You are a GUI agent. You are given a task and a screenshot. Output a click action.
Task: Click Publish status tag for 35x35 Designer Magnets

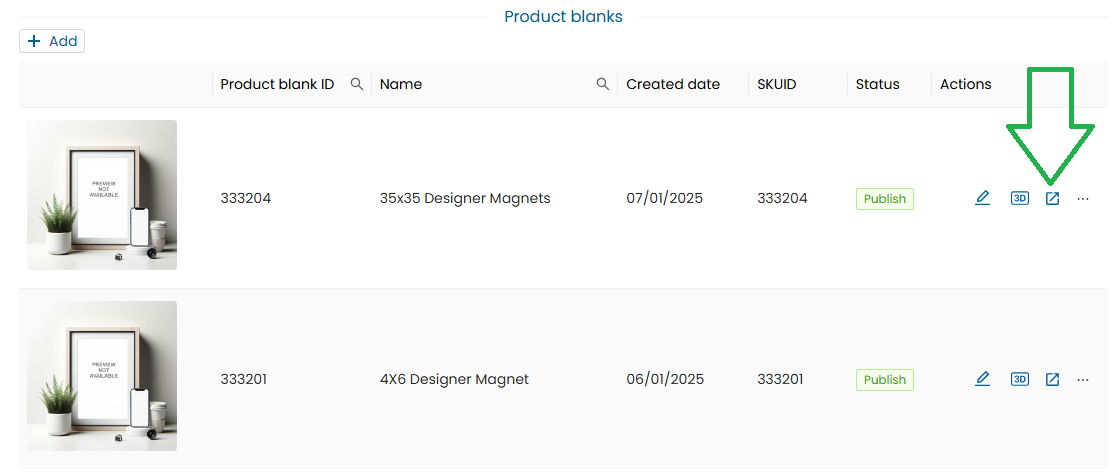884,199
